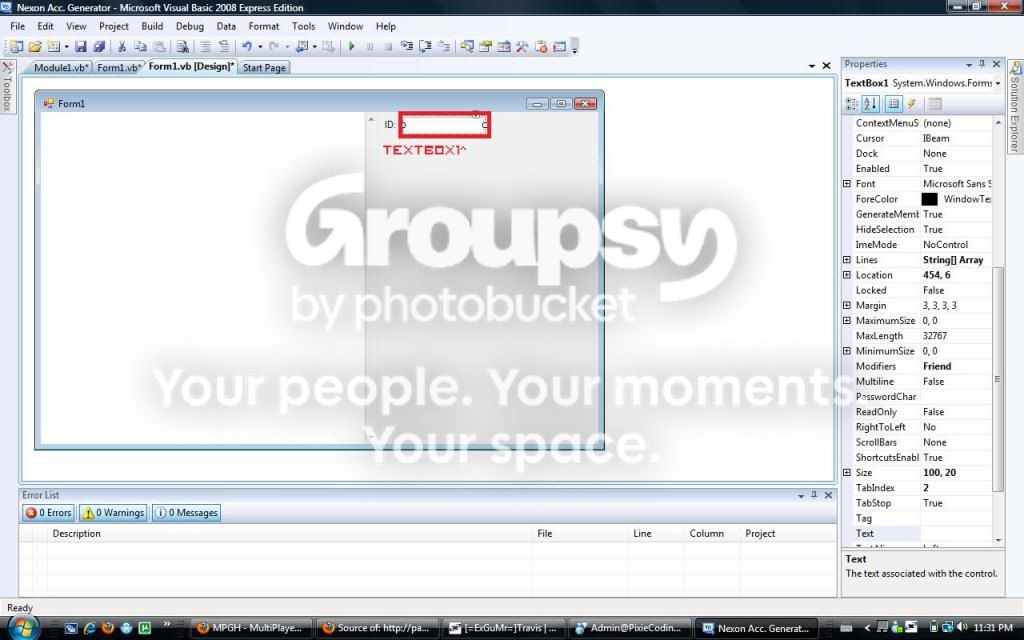Click the Step Over toolbar icon
The height and width of the screenshot is (640, 1024).
pos(425,46)
